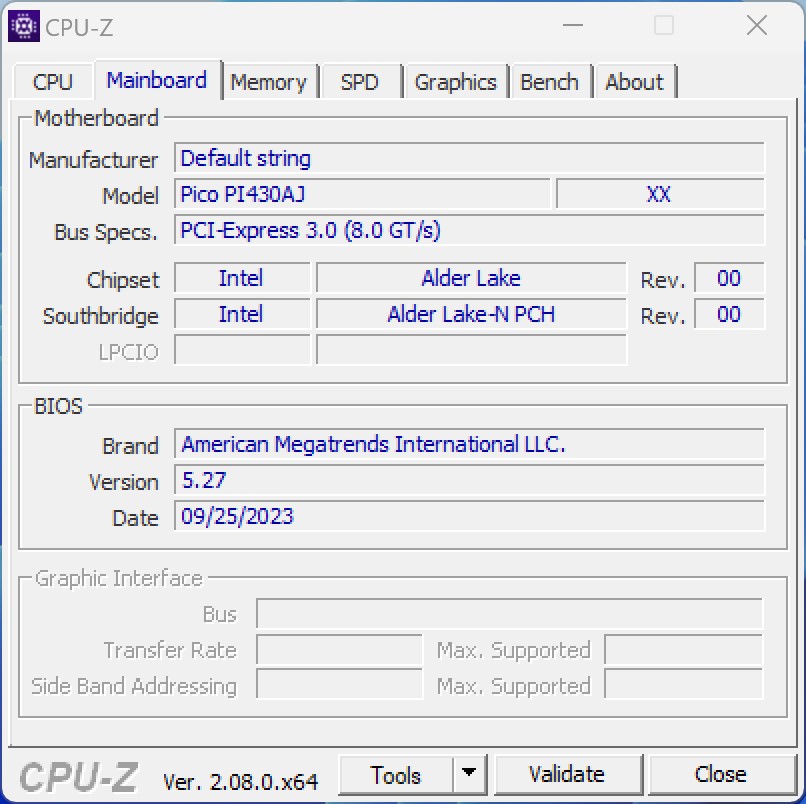Select the Mainboard tab
This screenshot has height=804, width=806.
click(x=157, y=80)
